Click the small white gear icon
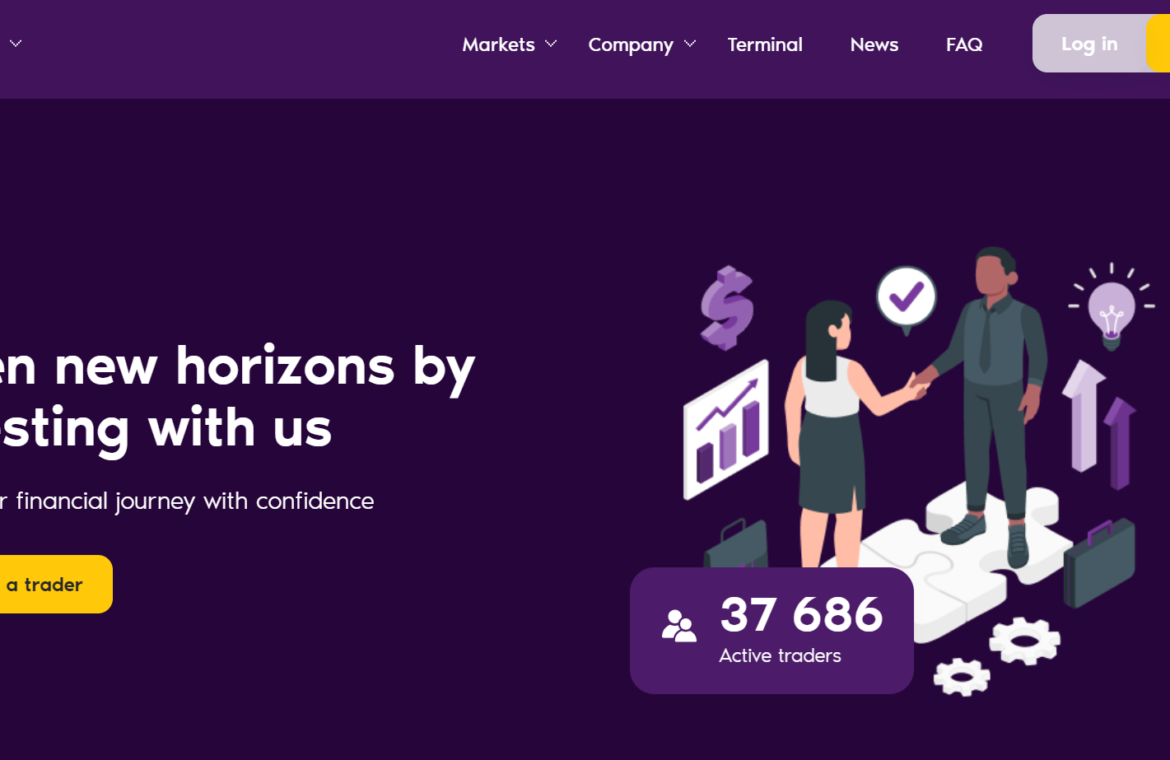The height and width of the screenshot is (760, 1170). pos(962,677)
